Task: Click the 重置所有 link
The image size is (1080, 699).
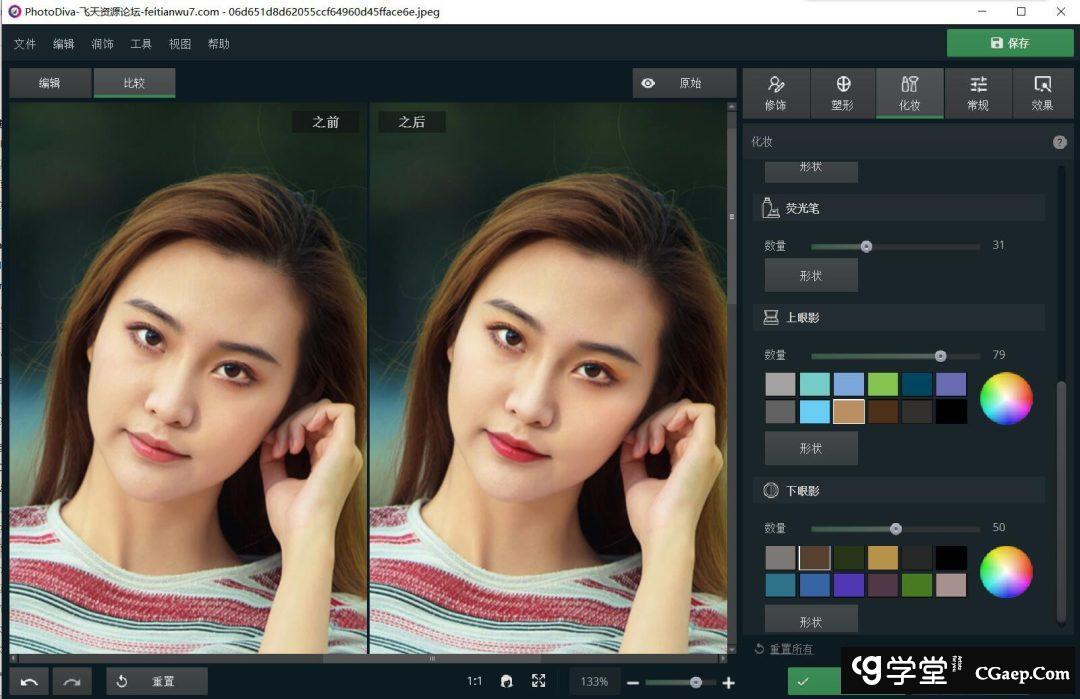Action: [790, 649]
